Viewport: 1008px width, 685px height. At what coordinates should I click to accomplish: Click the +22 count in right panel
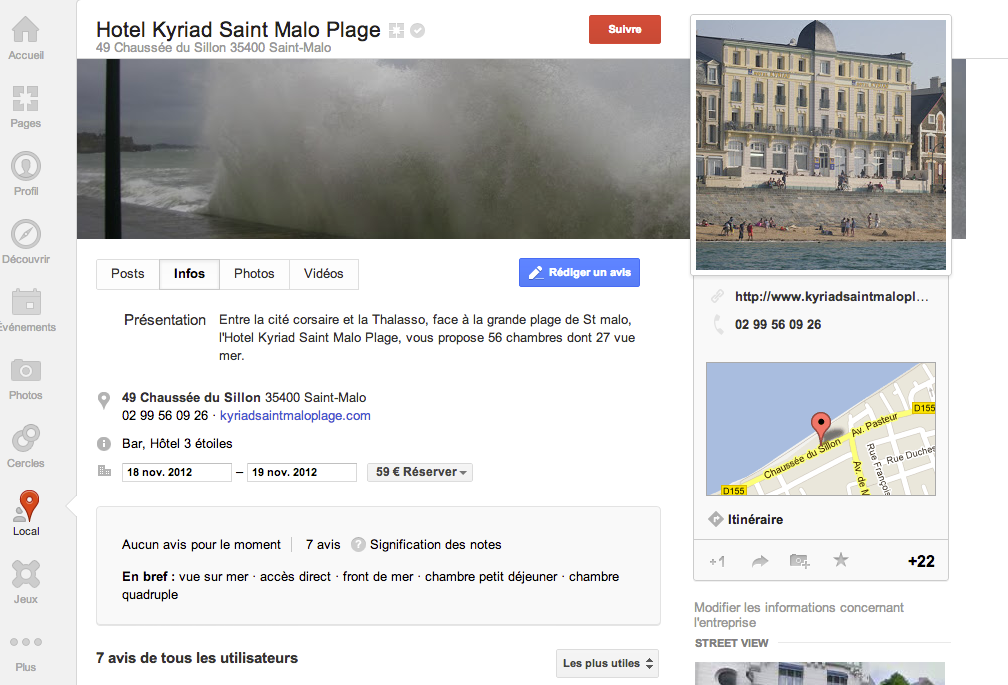921,562
